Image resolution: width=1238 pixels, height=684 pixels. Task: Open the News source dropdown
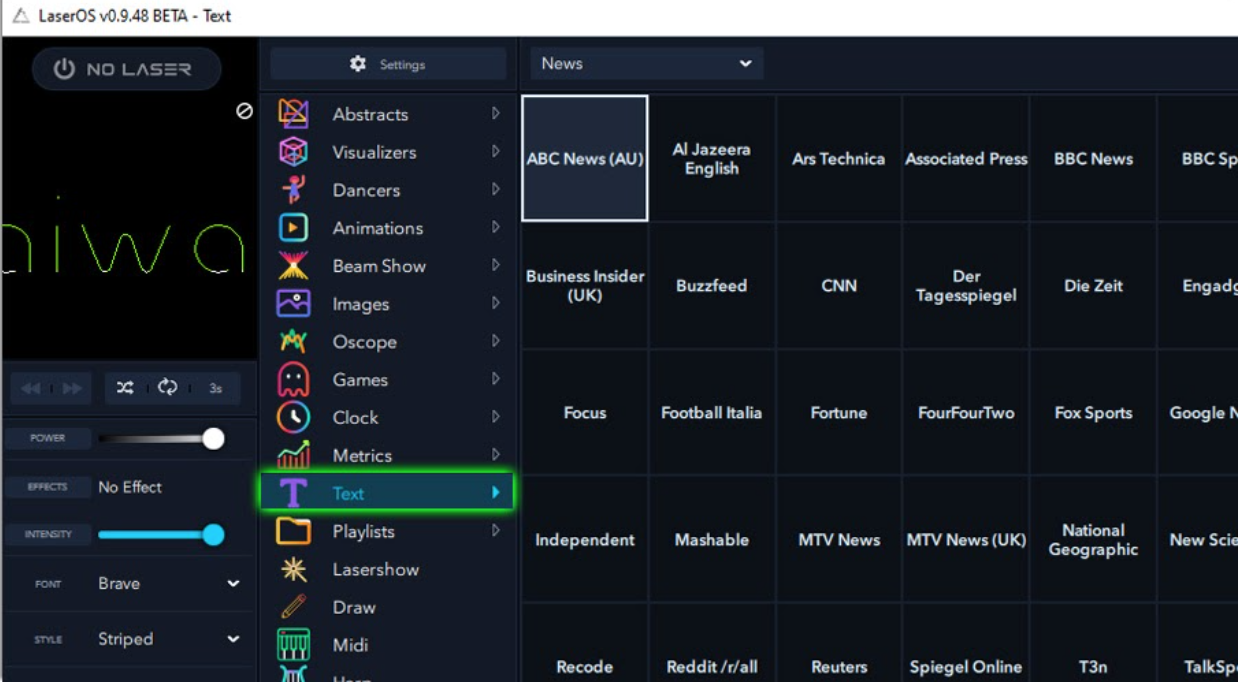646,63
